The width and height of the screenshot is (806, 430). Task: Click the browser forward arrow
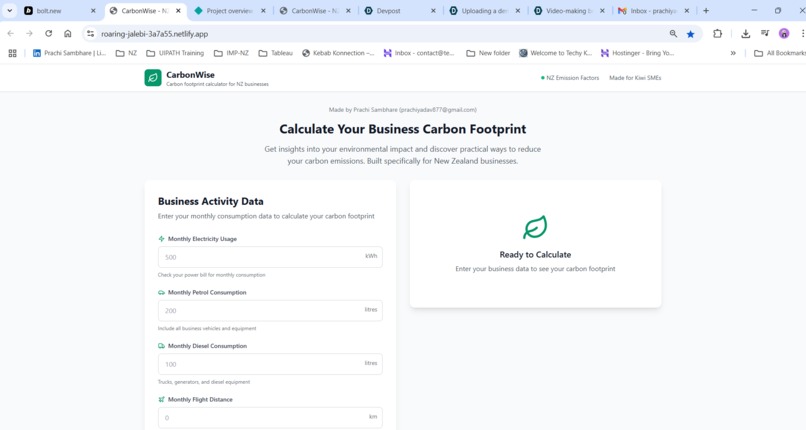tap(29, 33)
